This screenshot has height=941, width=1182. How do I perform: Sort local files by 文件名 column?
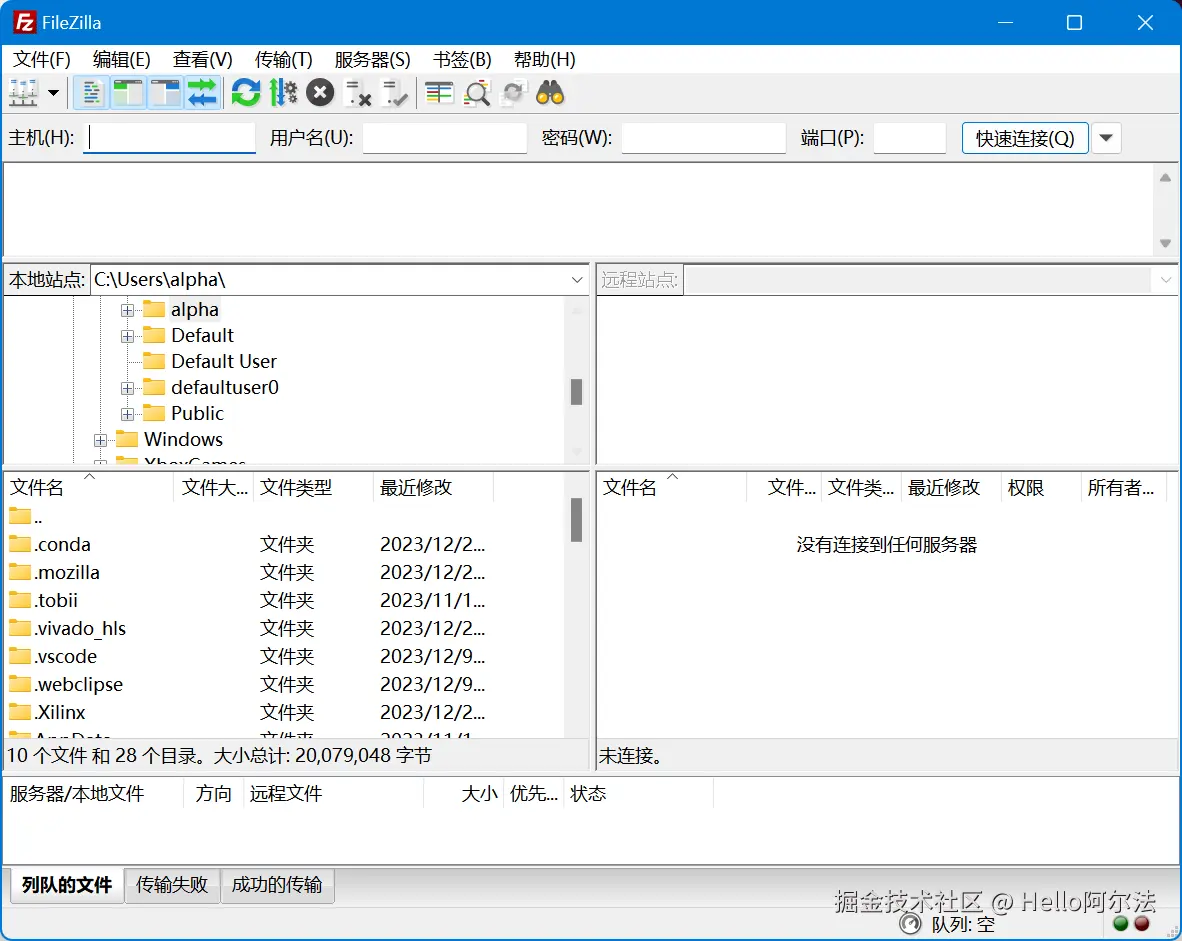pos(89,487)
